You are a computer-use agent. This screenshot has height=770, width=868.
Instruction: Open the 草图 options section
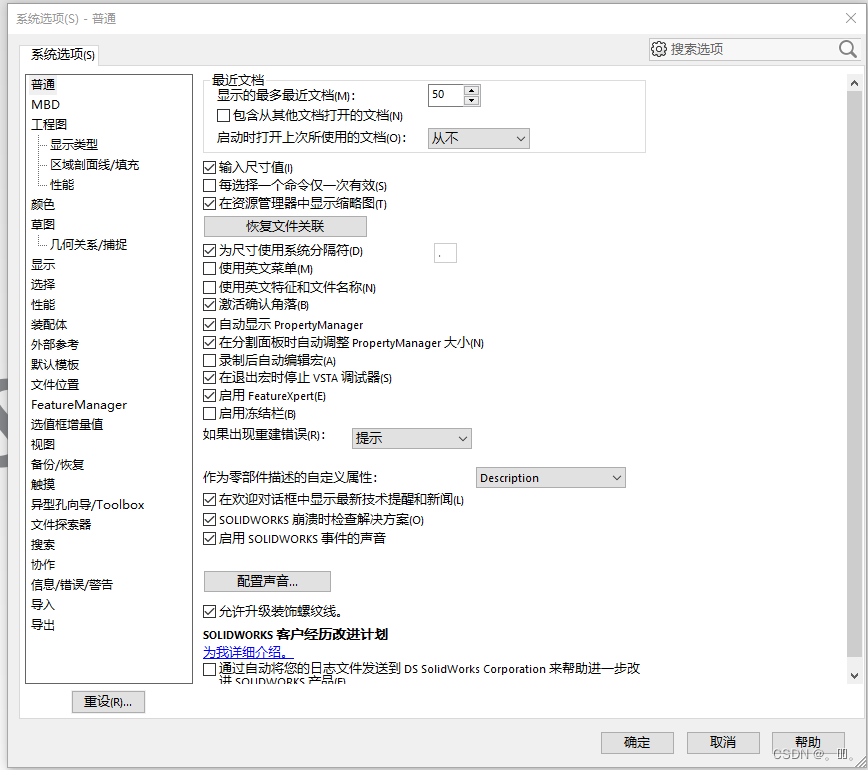pos(42,224)
